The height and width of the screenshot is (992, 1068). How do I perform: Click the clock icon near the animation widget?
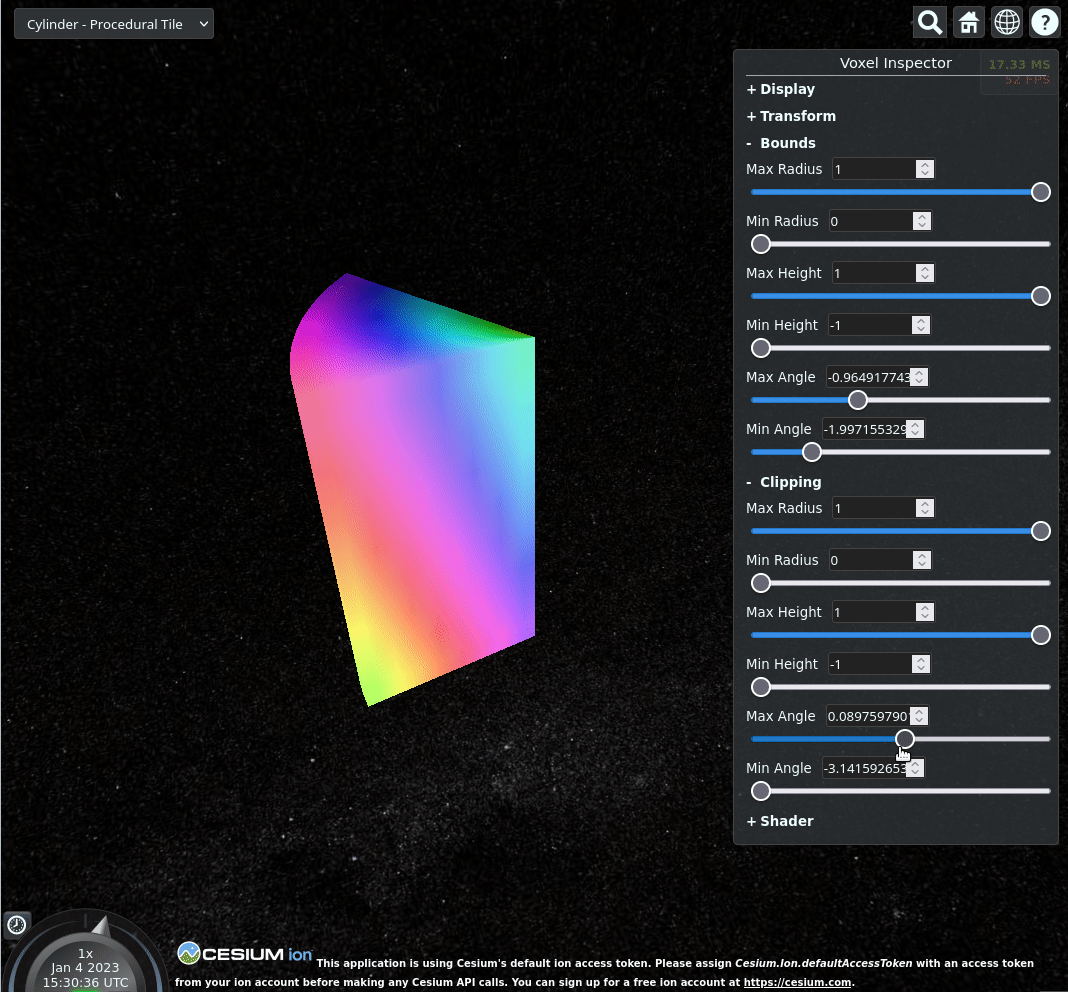click(x=16, y=925)
